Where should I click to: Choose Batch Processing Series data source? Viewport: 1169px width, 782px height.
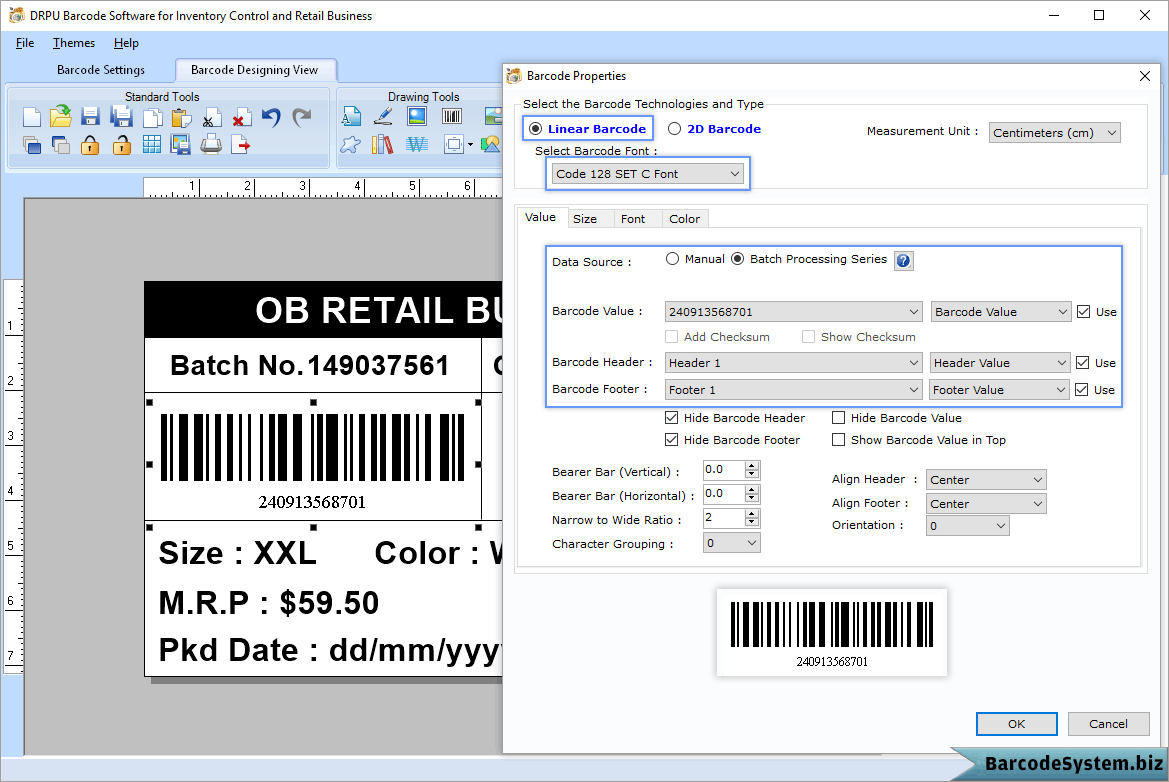809,259
